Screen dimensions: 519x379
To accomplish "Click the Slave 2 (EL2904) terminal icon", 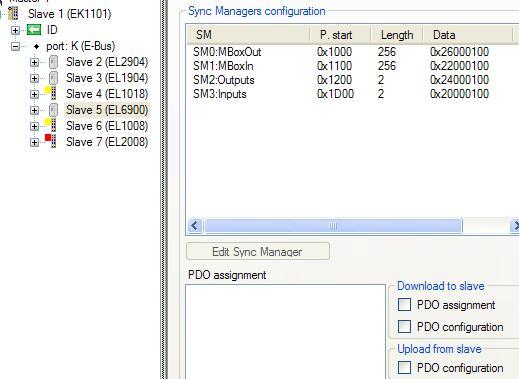I will [53, 62].
